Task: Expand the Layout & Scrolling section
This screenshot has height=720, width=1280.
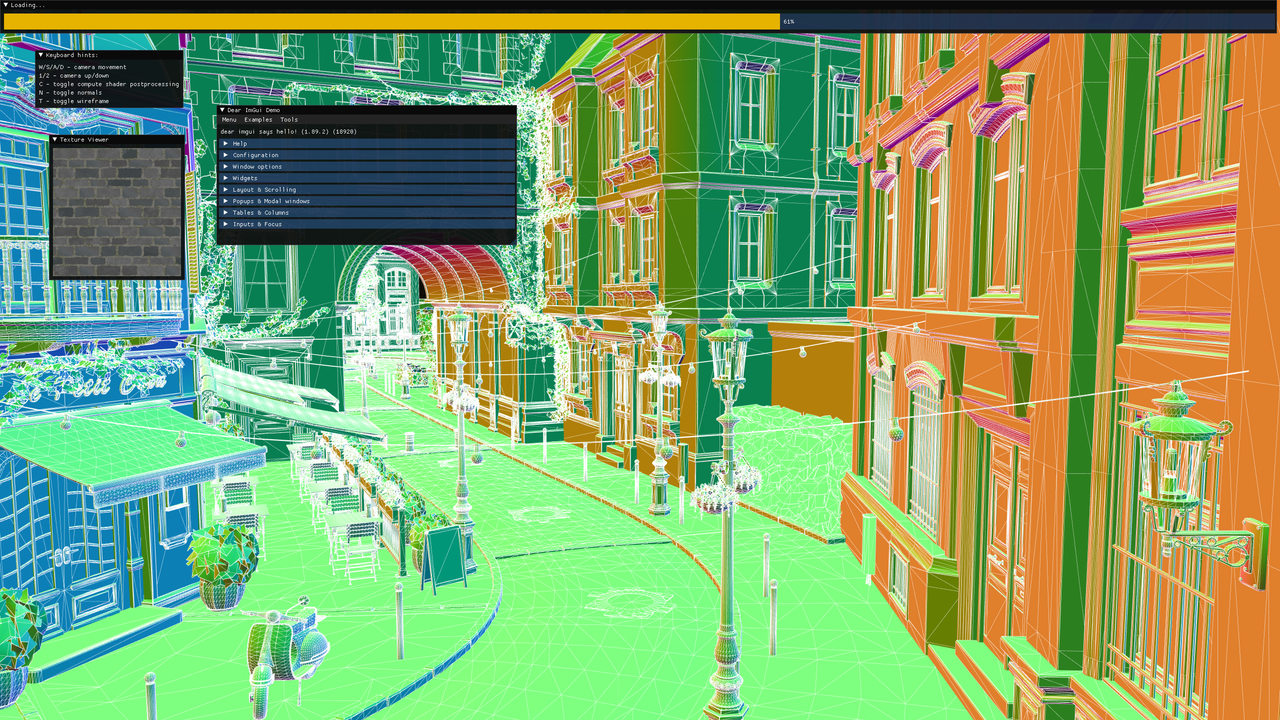Action: coord(366,189)
